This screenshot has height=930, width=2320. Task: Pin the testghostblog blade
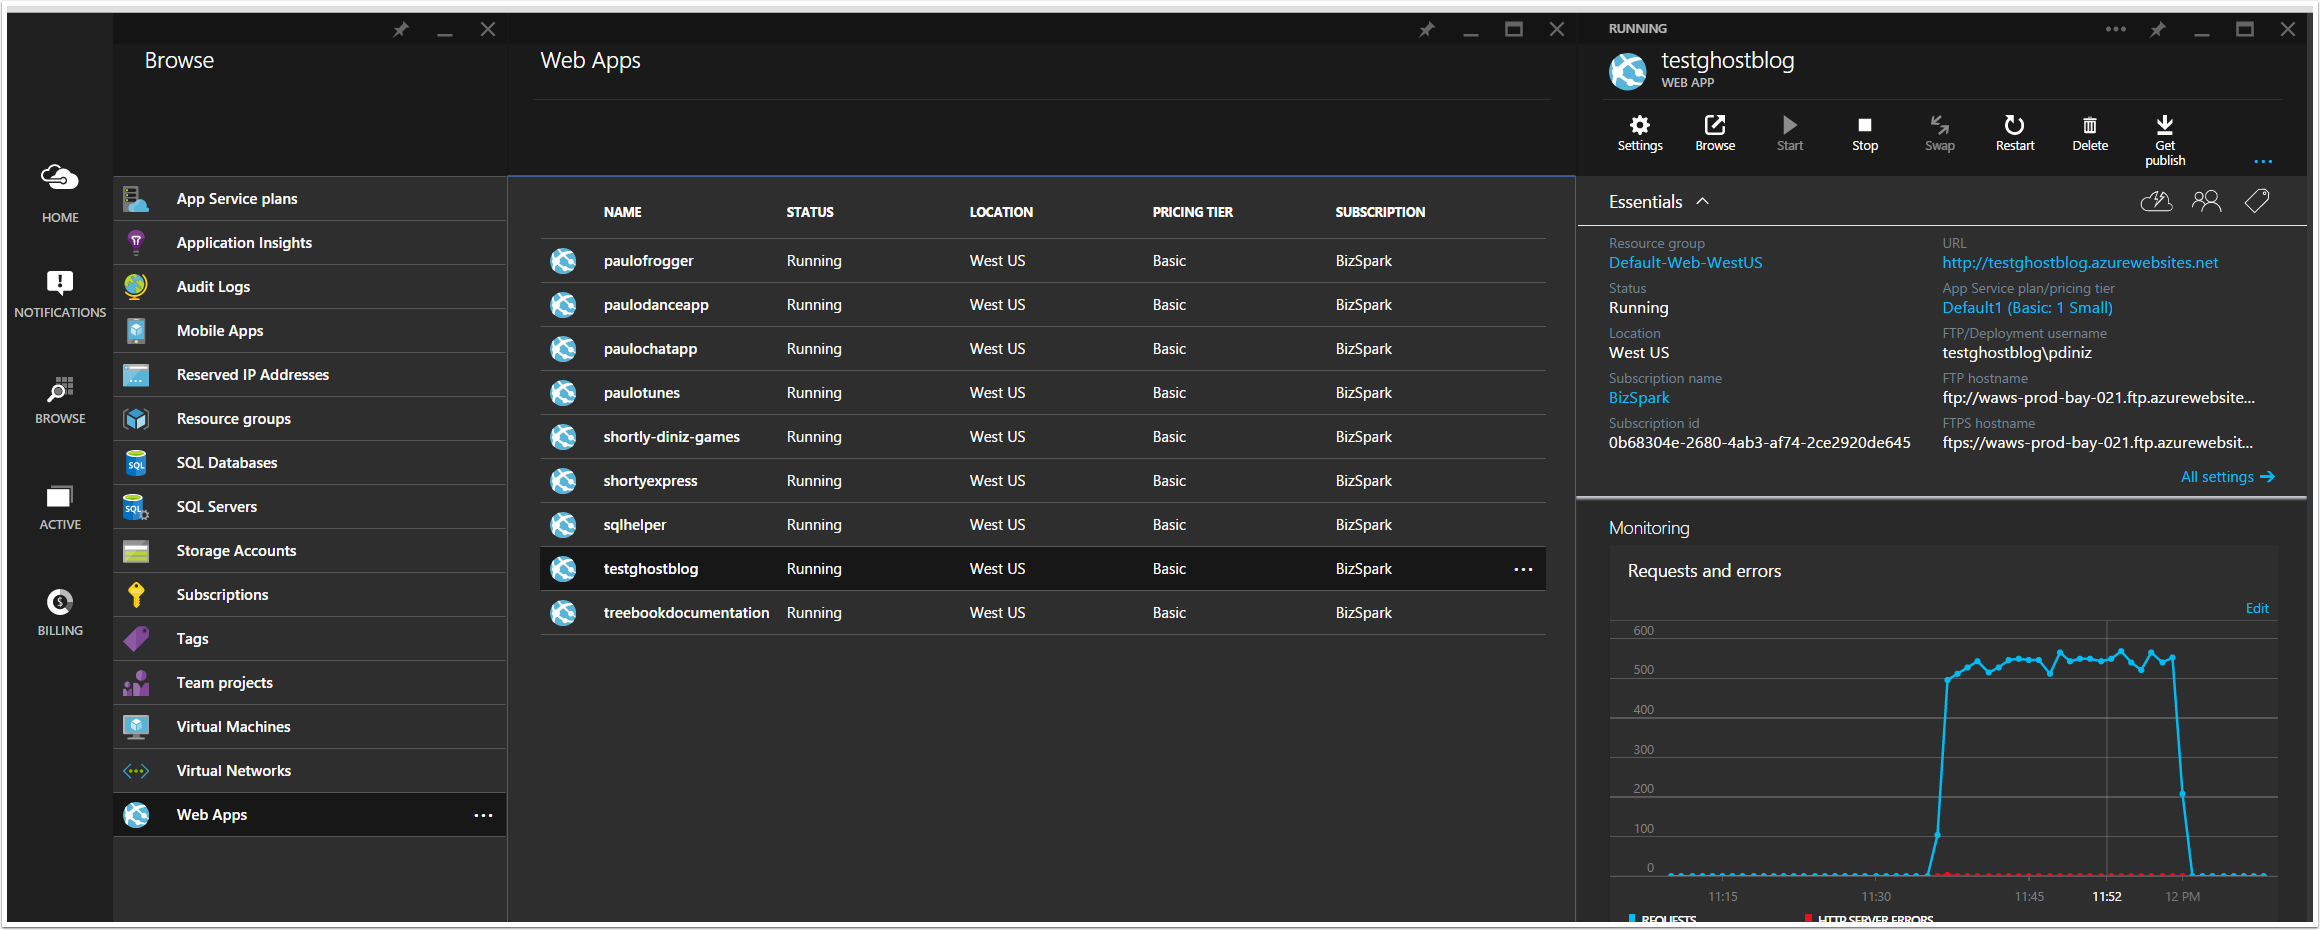2158,30
